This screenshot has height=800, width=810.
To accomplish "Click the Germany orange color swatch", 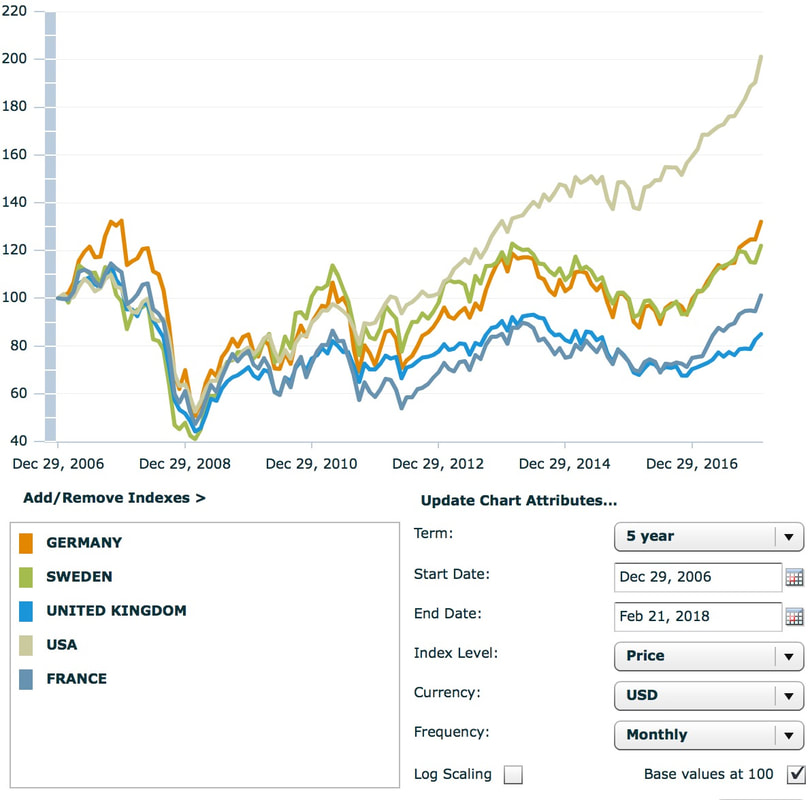I will [26, 543].
